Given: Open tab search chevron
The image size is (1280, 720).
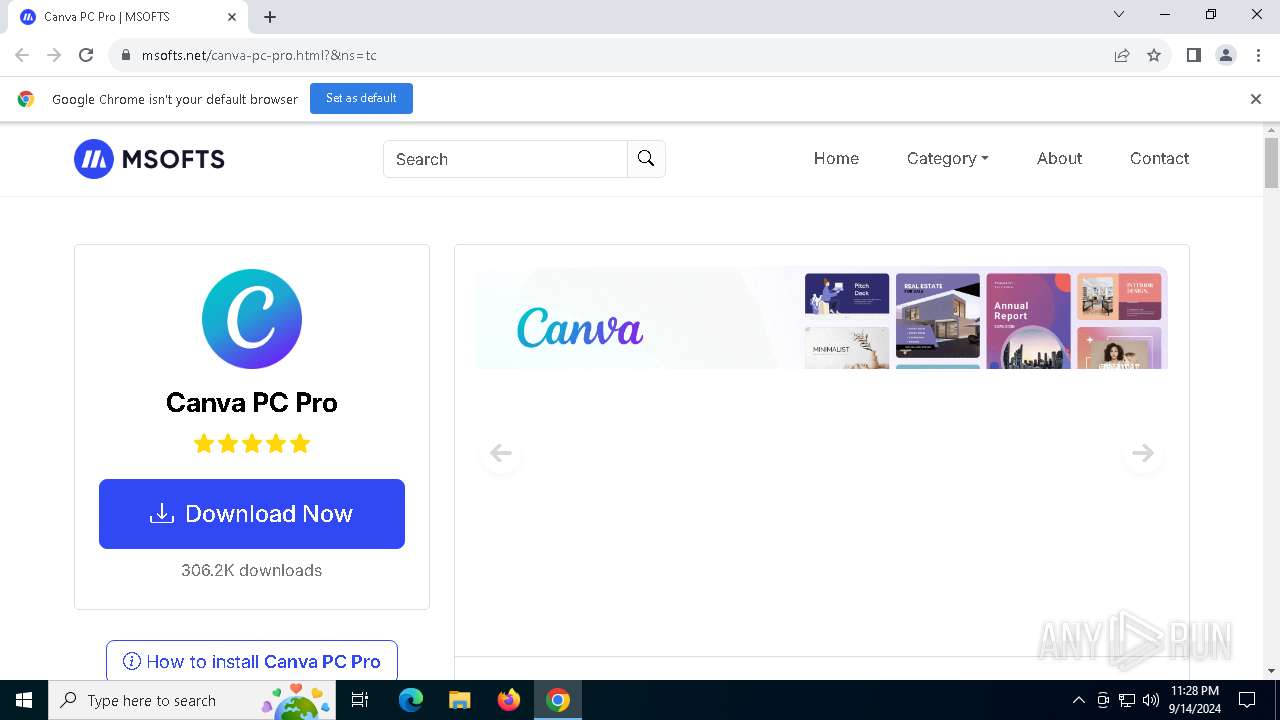Looking at the screenshot, I should click(x=1119, y=14).
